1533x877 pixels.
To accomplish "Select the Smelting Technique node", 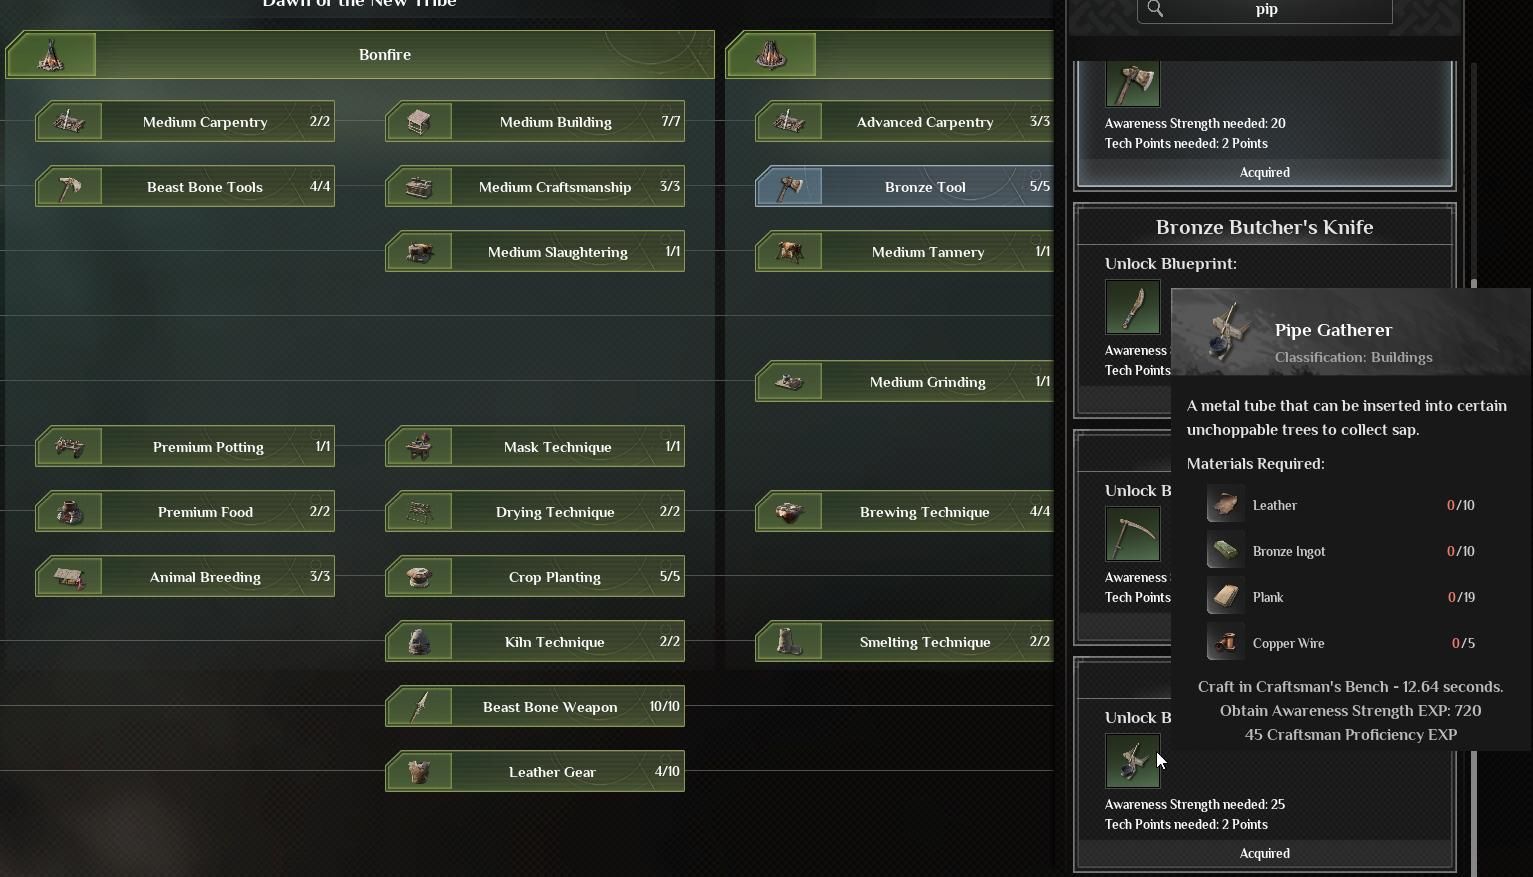I will click(924, 642).
